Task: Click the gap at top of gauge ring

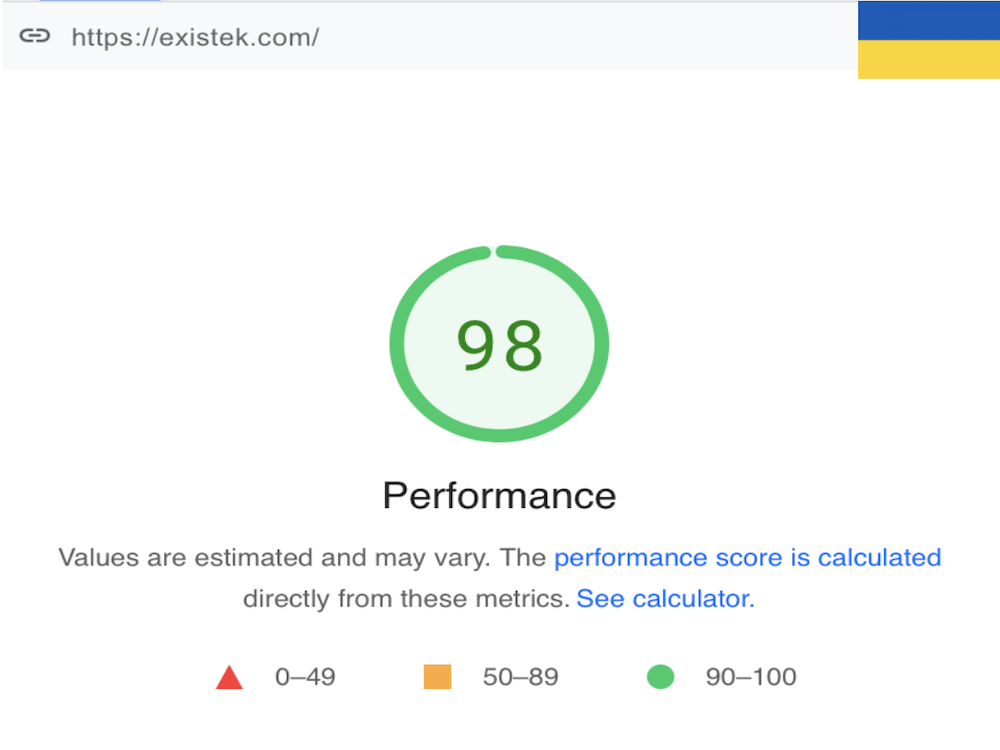Action: pos(493,252)
